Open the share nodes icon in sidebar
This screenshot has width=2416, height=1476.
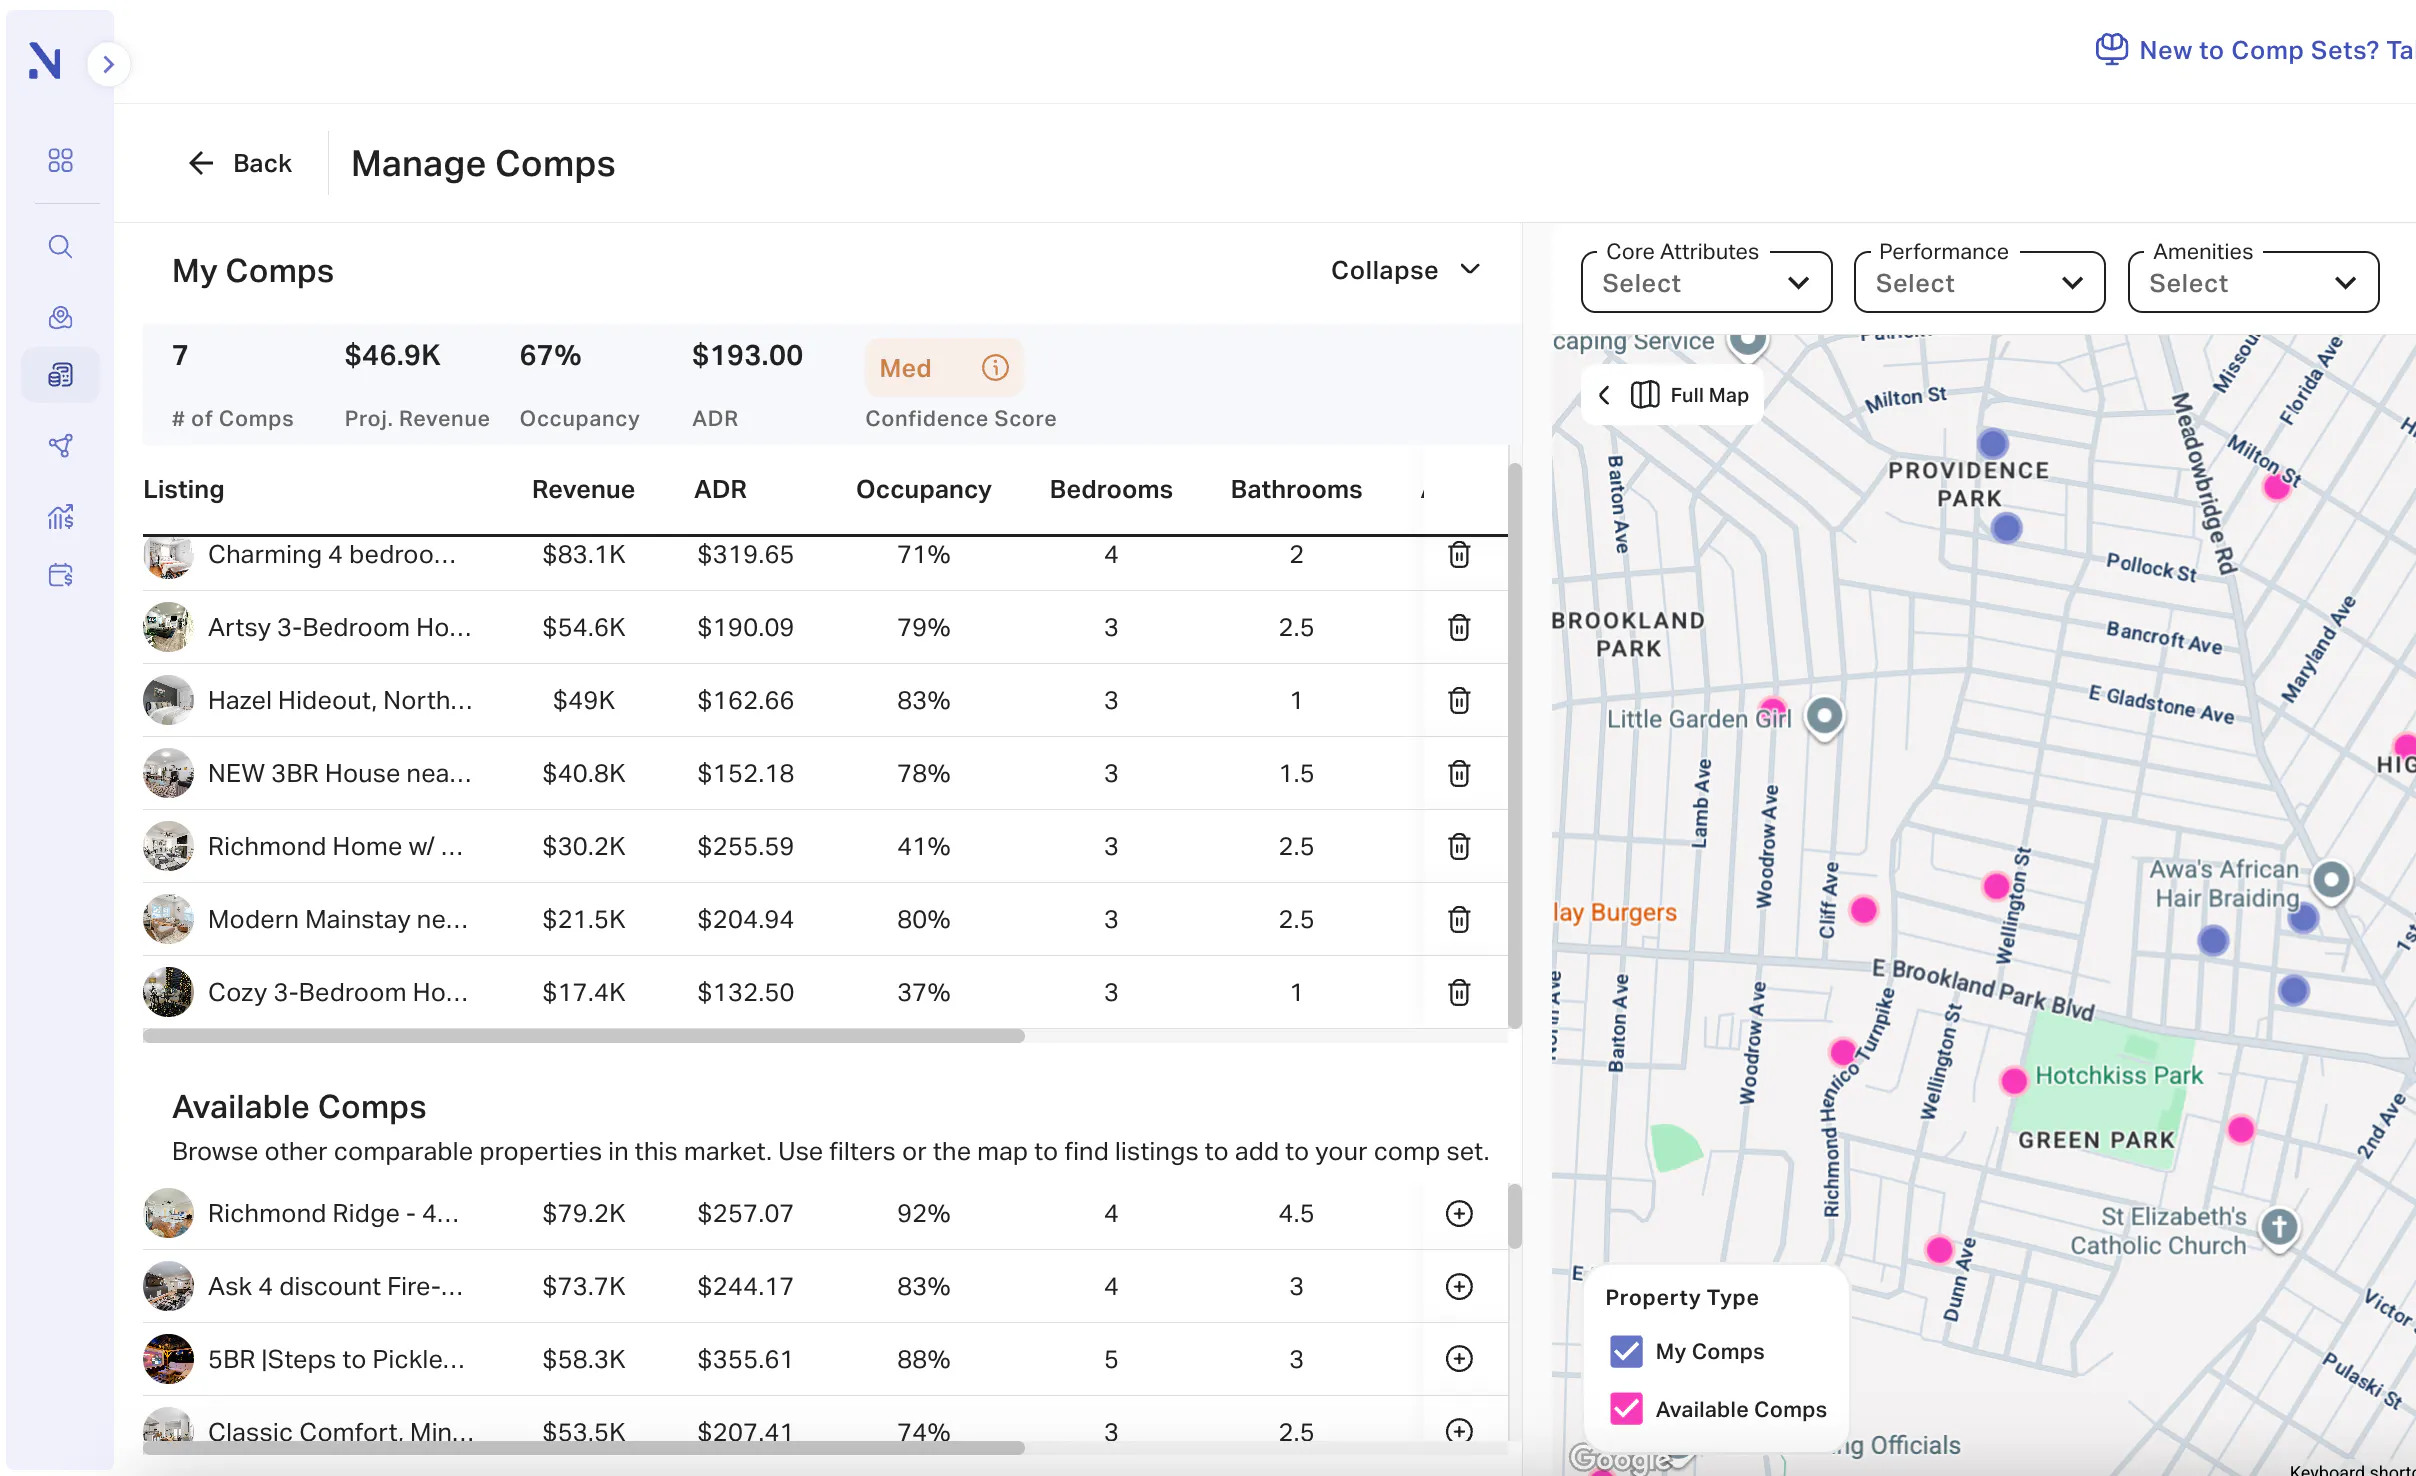[x=60, y=446]
